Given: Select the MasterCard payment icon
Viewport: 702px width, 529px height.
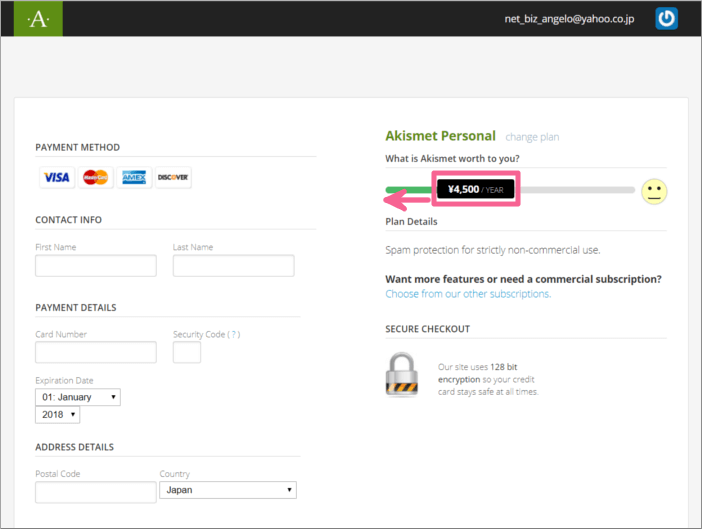Looking at the screenshot, I should click(95, 177).
